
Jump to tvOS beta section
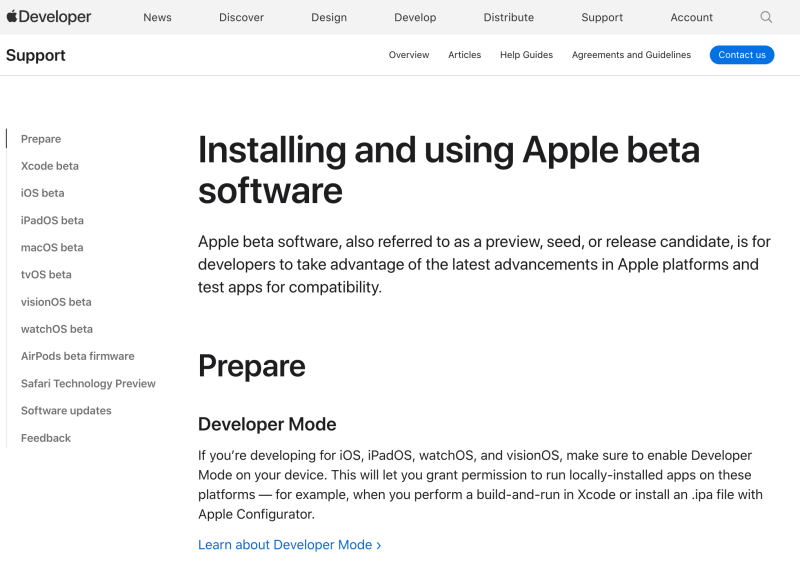pos(46,274)
